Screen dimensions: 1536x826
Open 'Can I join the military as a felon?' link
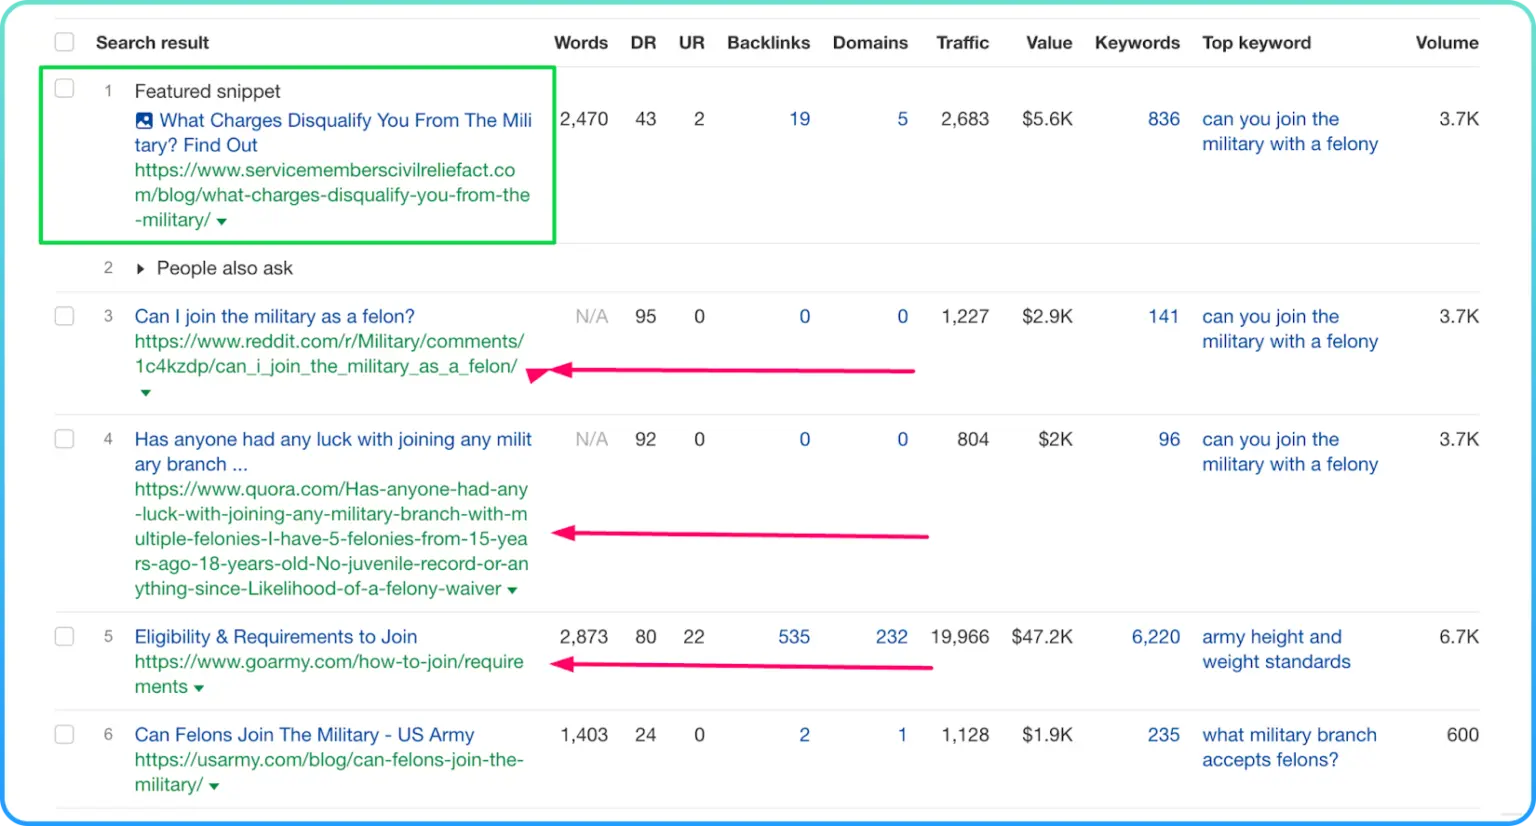coord(274,316)
